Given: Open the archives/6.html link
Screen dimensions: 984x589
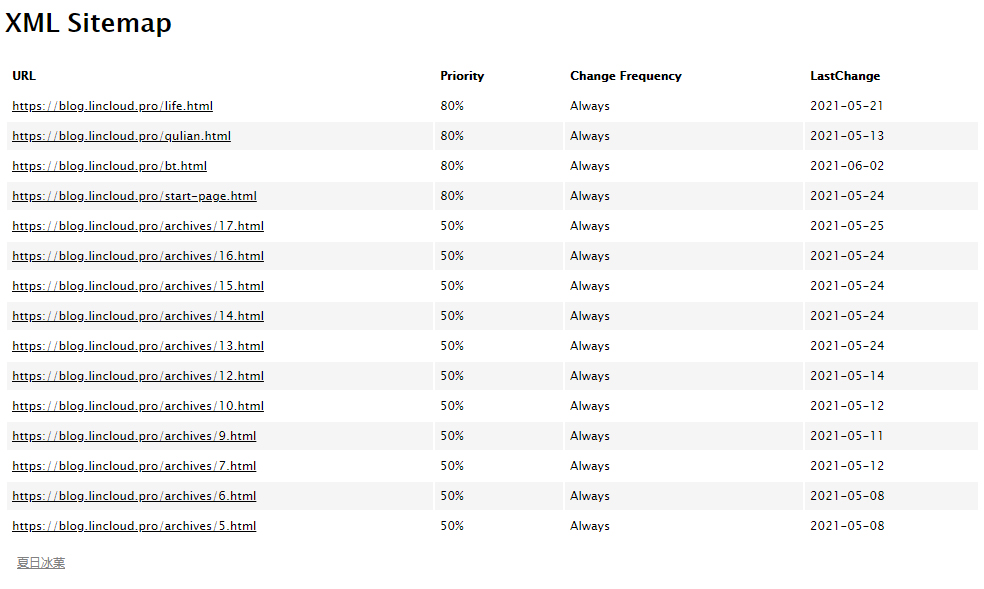Looking at the screenshot, I should pyautogui.click(x=134, y=496).
